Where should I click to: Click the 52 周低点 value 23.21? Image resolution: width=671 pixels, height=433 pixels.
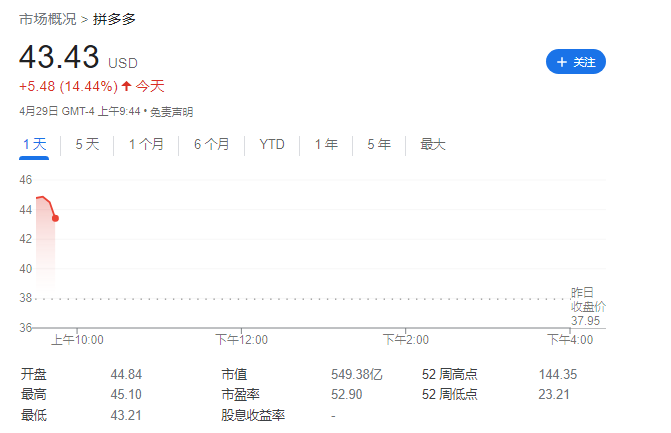(554, 394)
